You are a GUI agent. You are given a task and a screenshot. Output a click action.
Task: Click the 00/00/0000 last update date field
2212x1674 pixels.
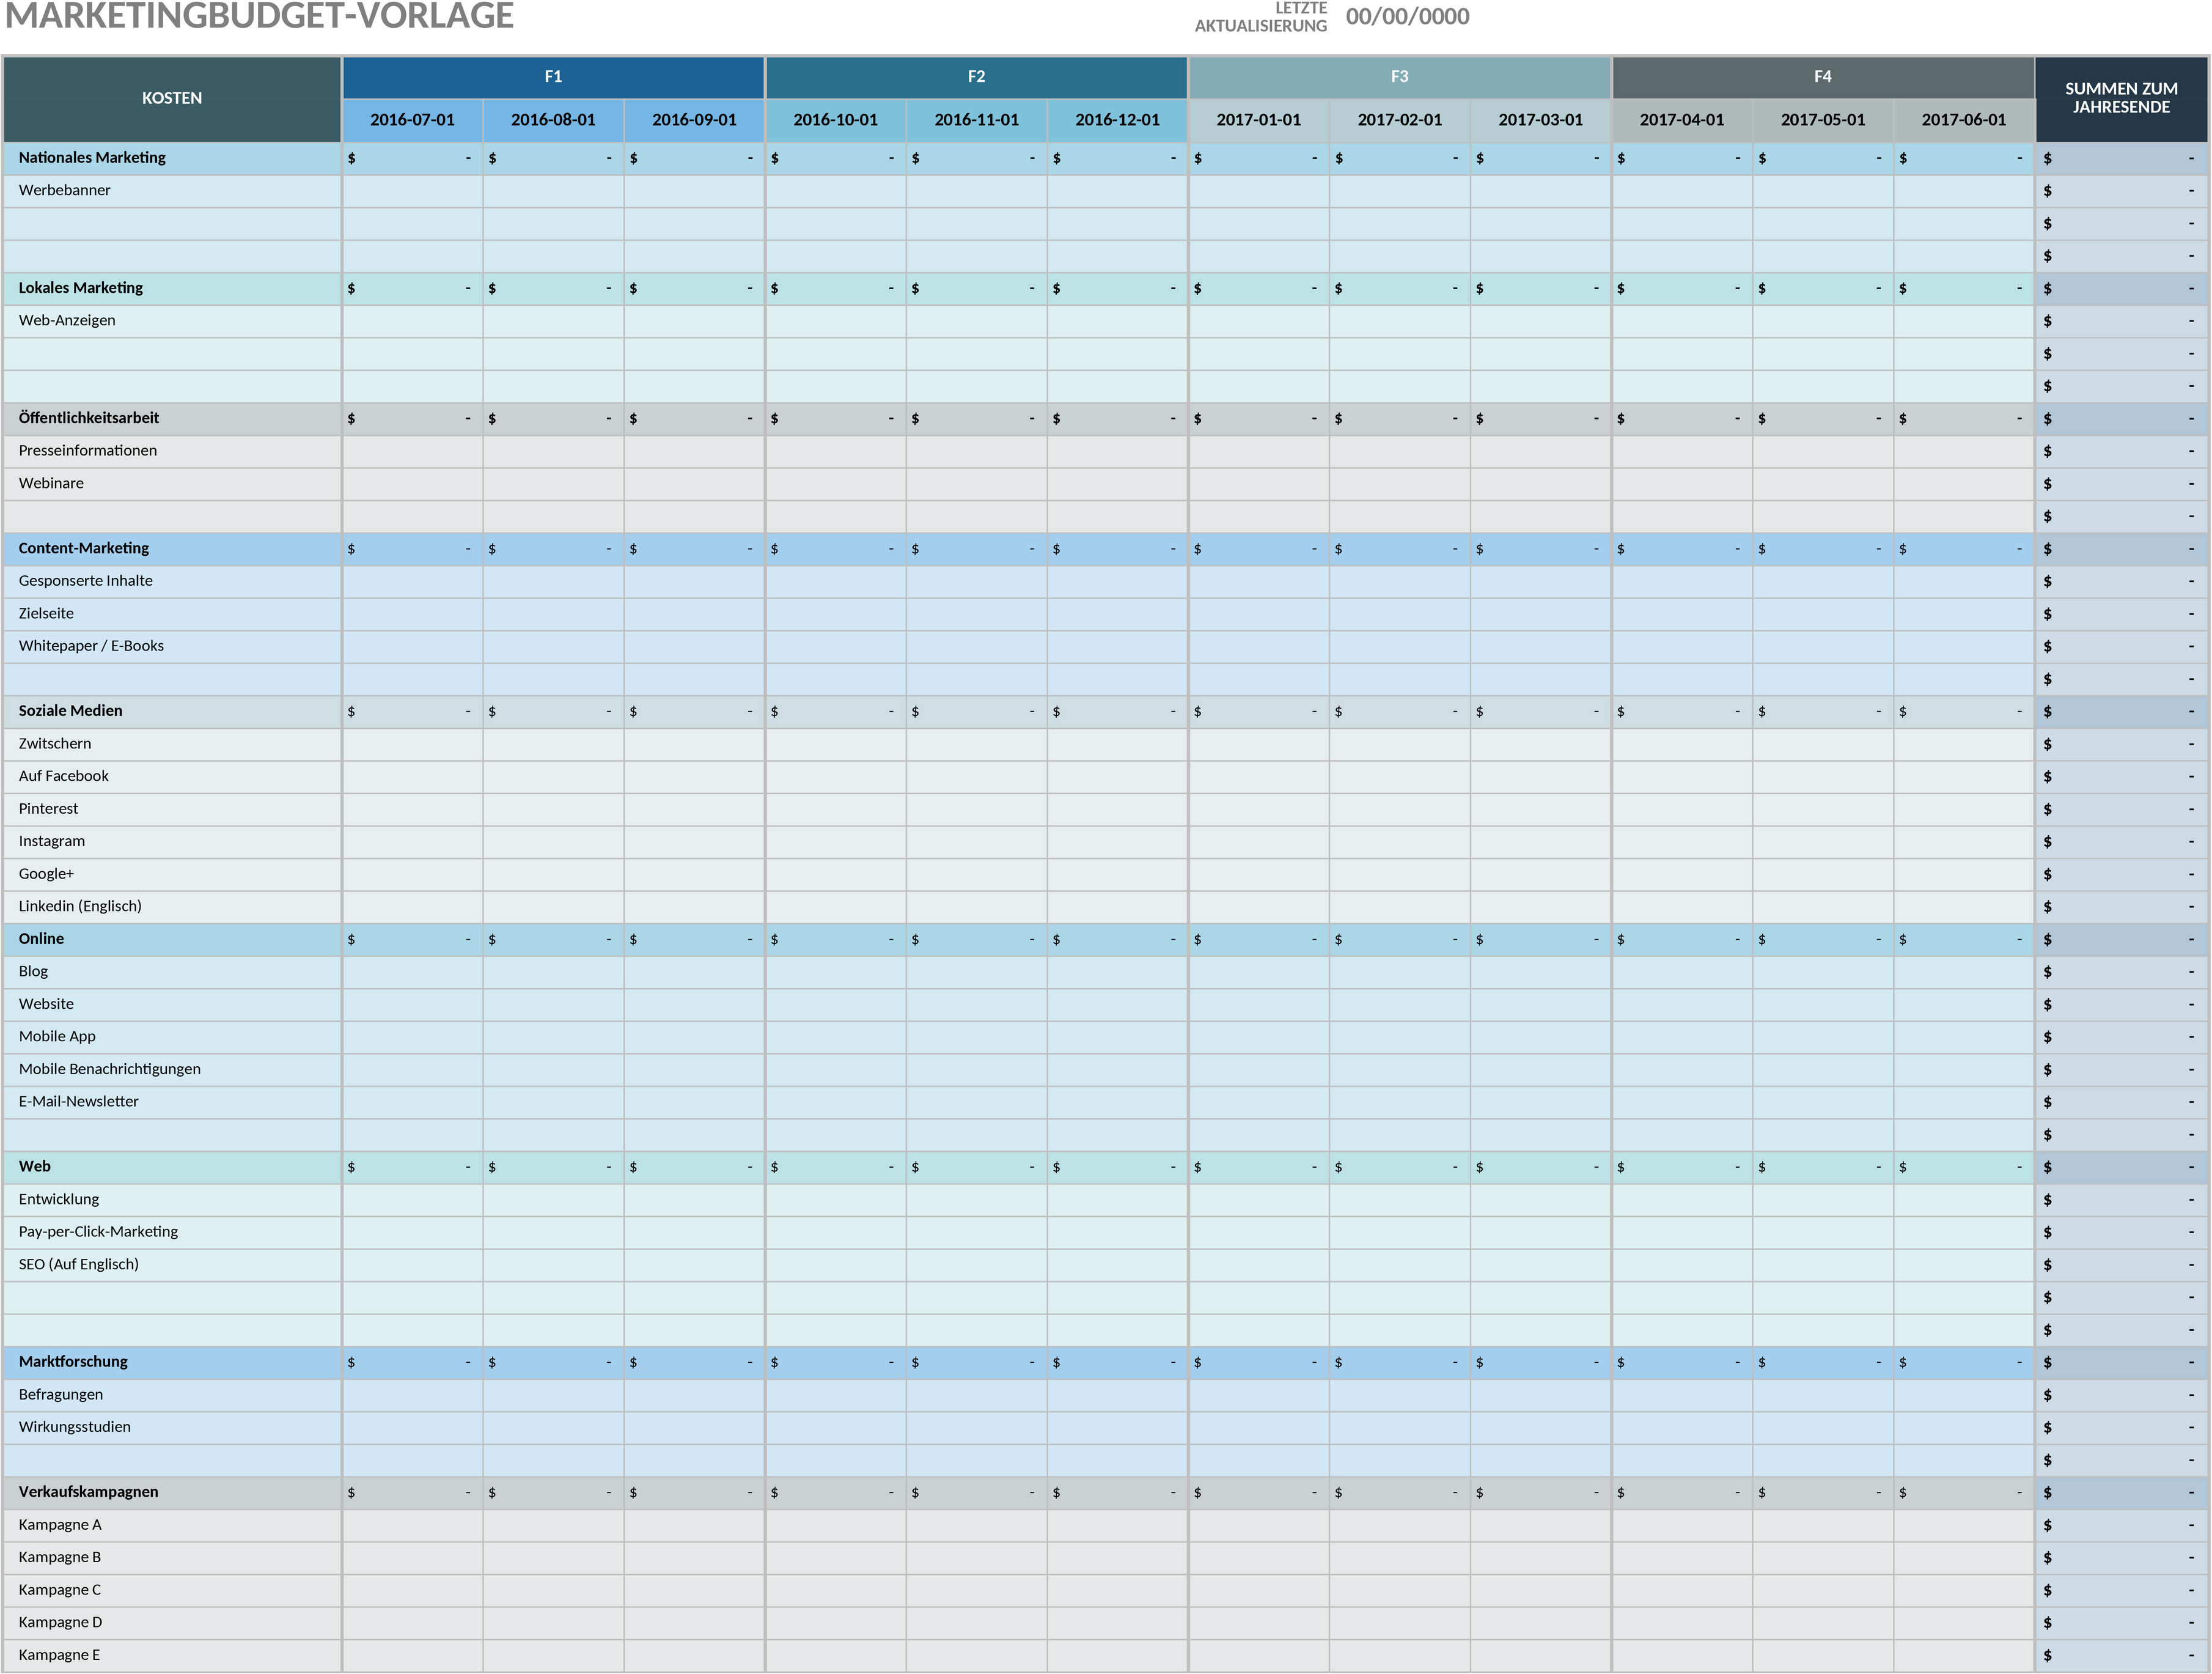1407,17
